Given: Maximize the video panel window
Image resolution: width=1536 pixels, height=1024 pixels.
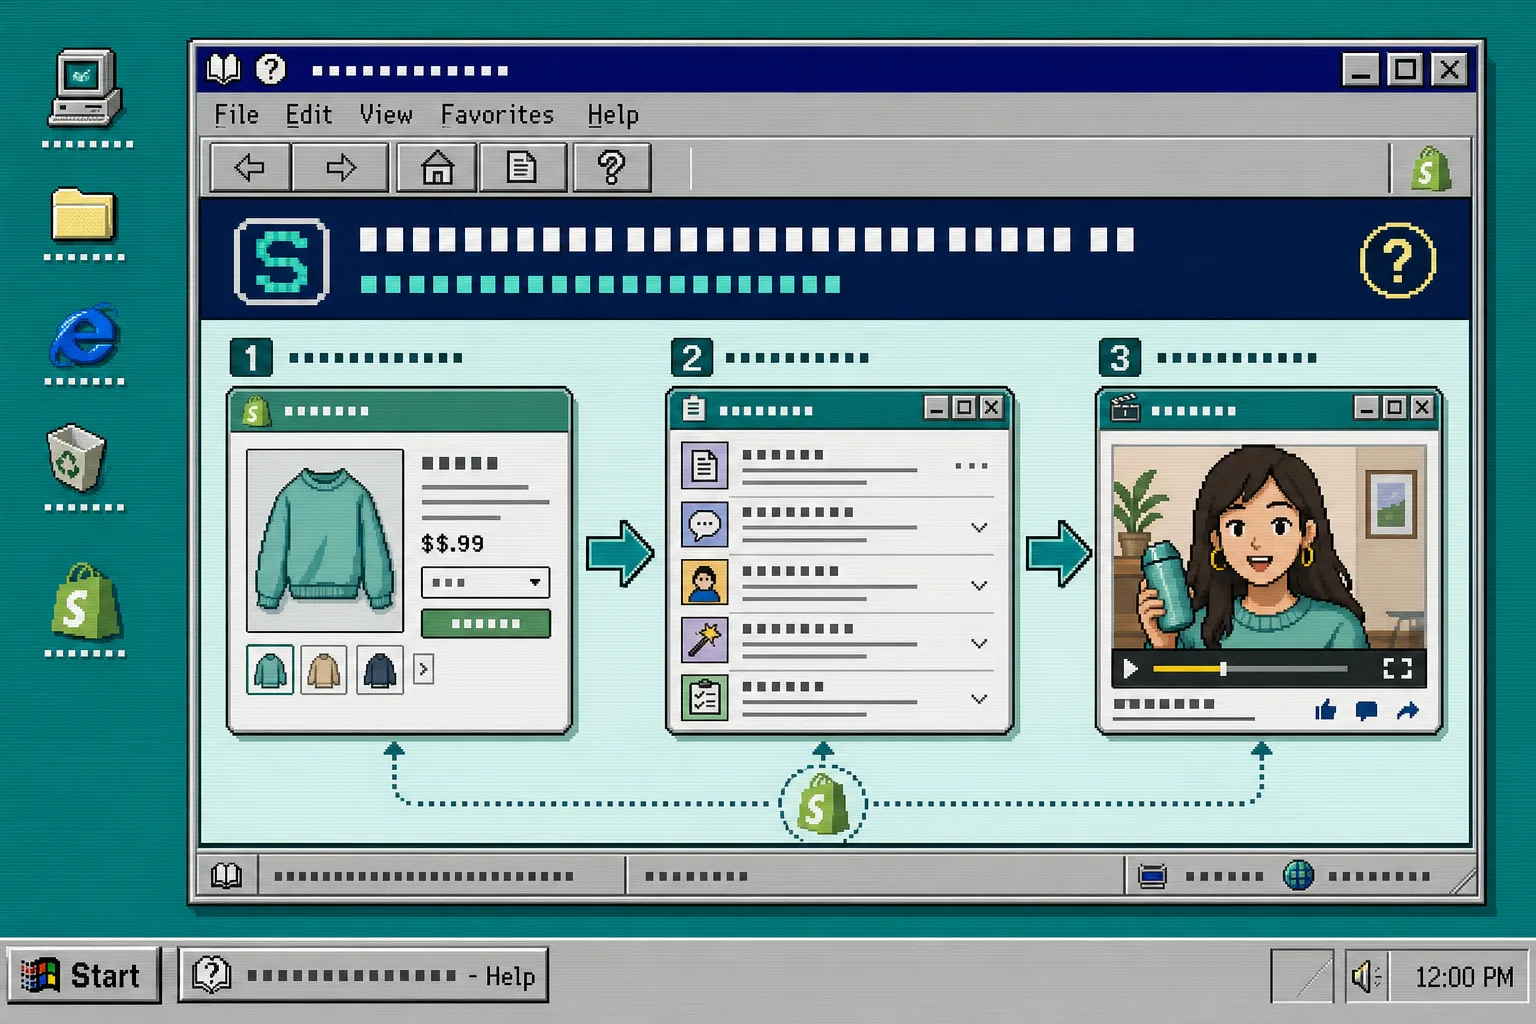Looking at the screenshot, I should (x=1394, y=407).
